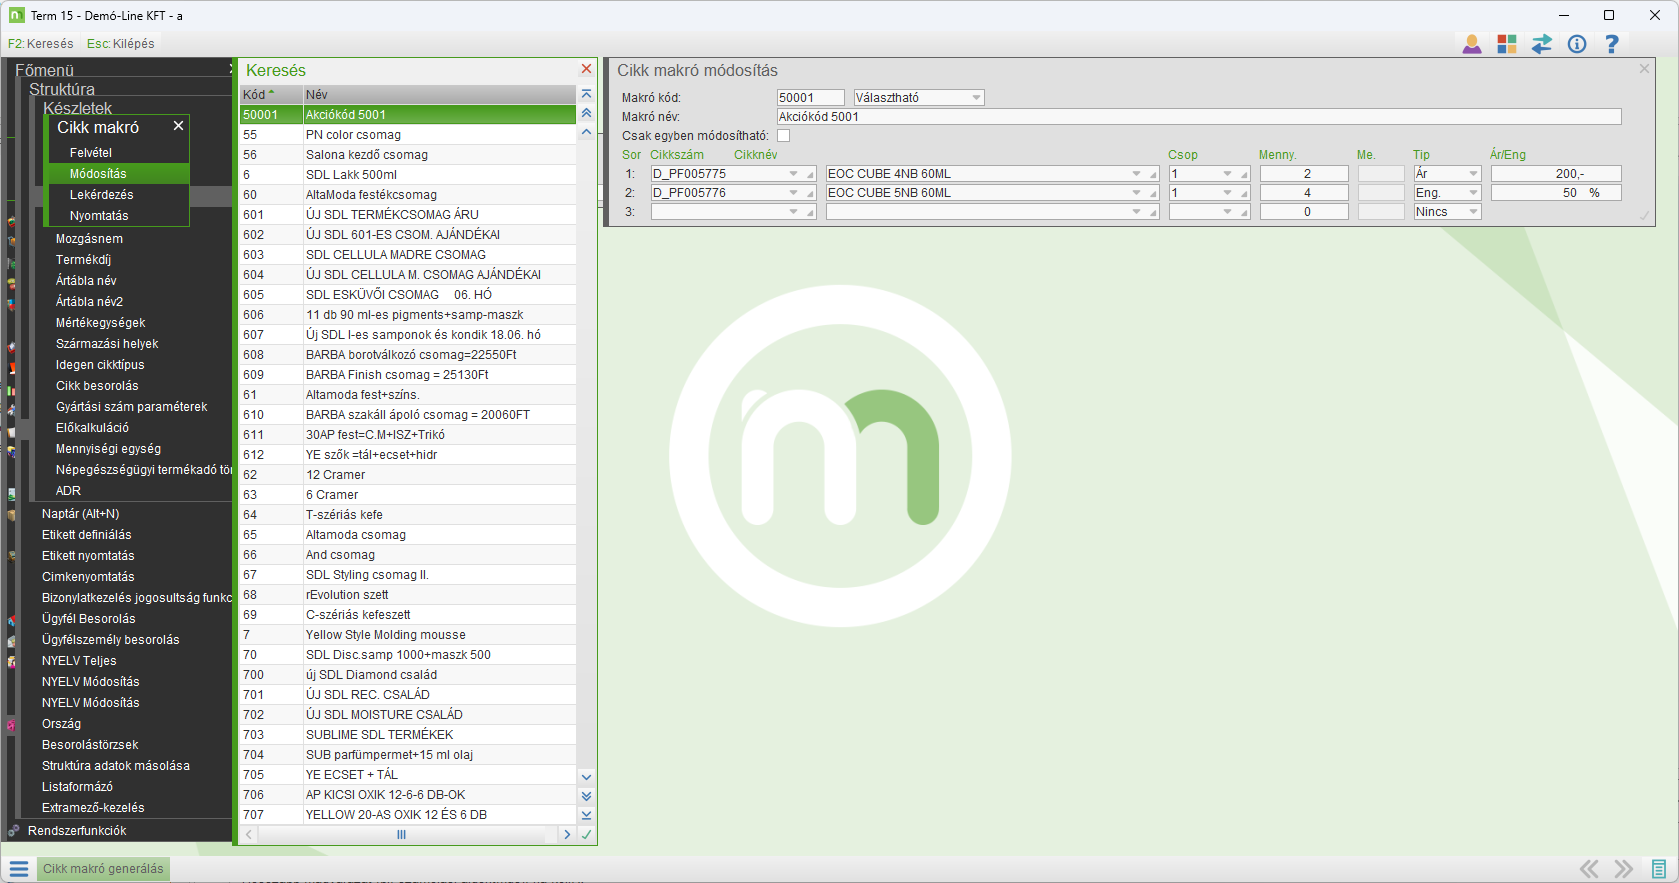Confirm search selection with green checkmark
Screen dimensions: 1679x883
[x=586, y=834]
